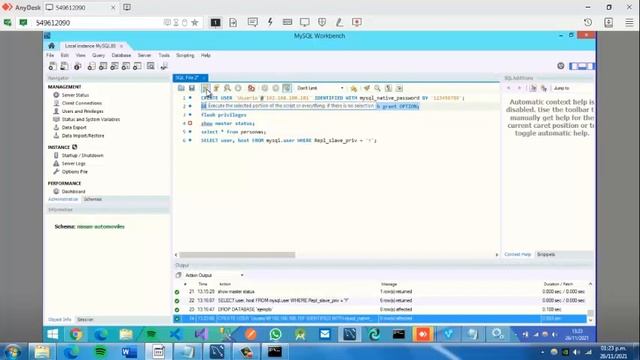The width and height of the screenshot is (640, 360).
Task: Select the Local instance MySQL80 tab
Action: 90,46
